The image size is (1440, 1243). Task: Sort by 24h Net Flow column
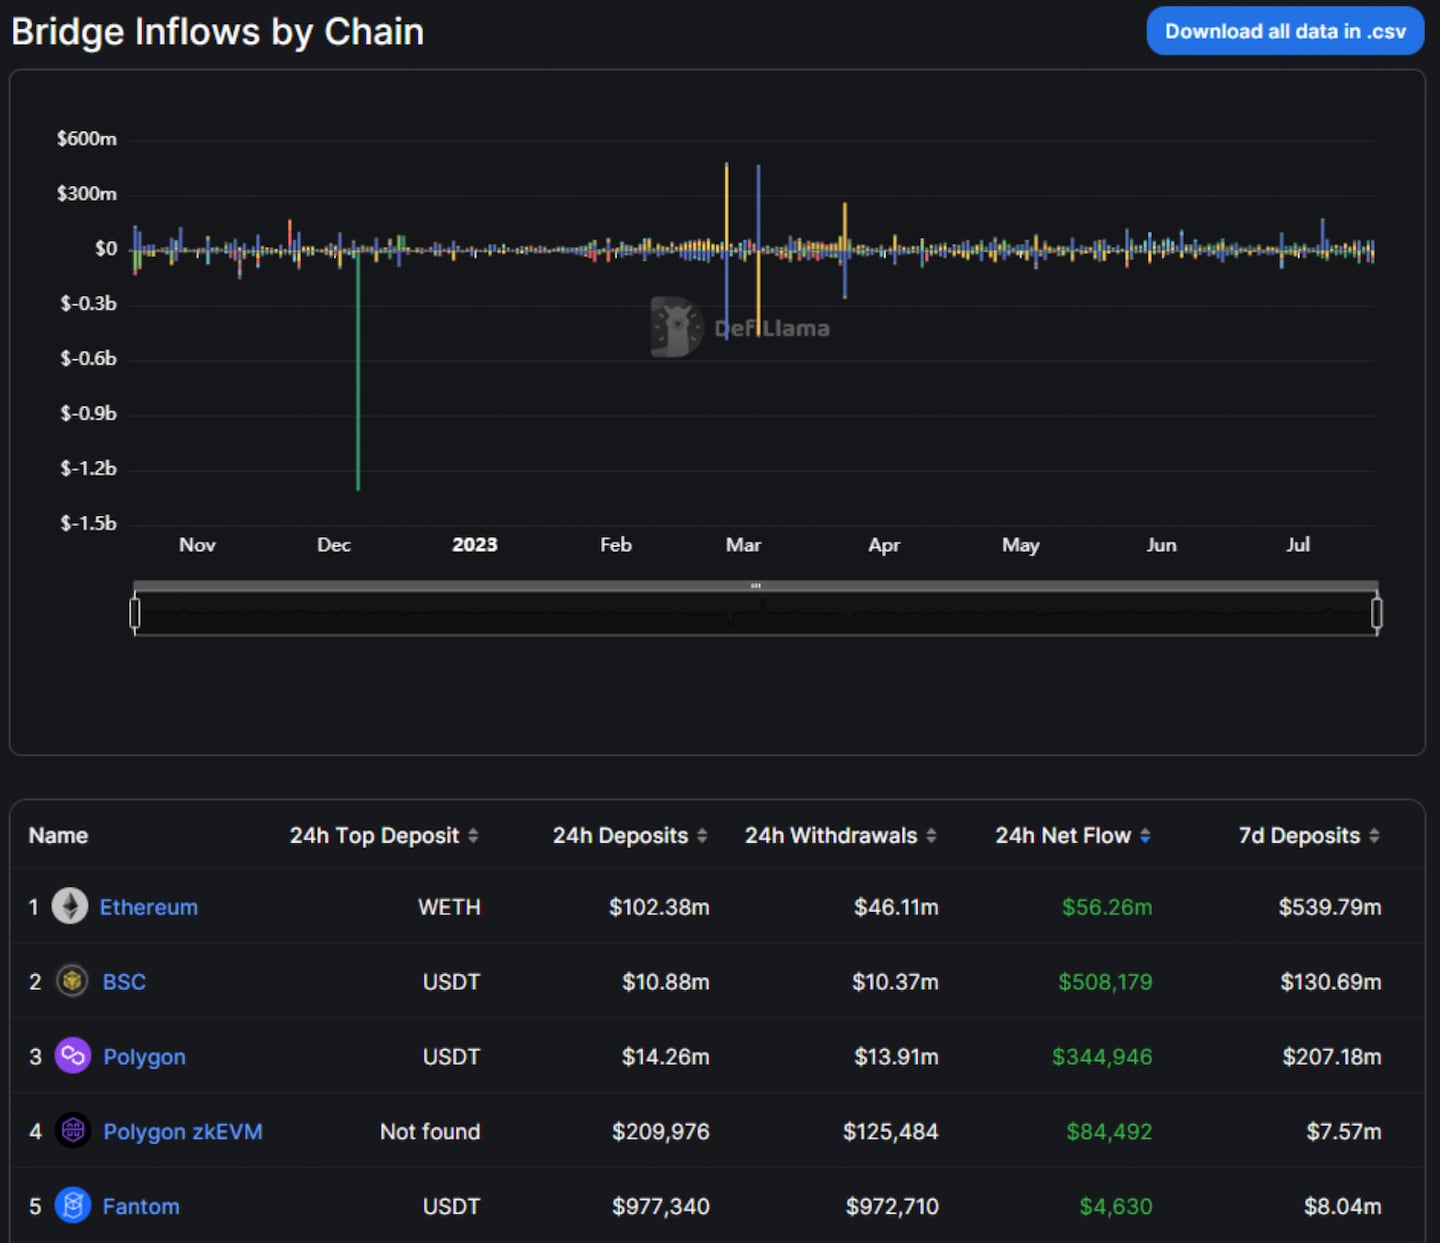pyautogui.click(x=1072, y=835)
